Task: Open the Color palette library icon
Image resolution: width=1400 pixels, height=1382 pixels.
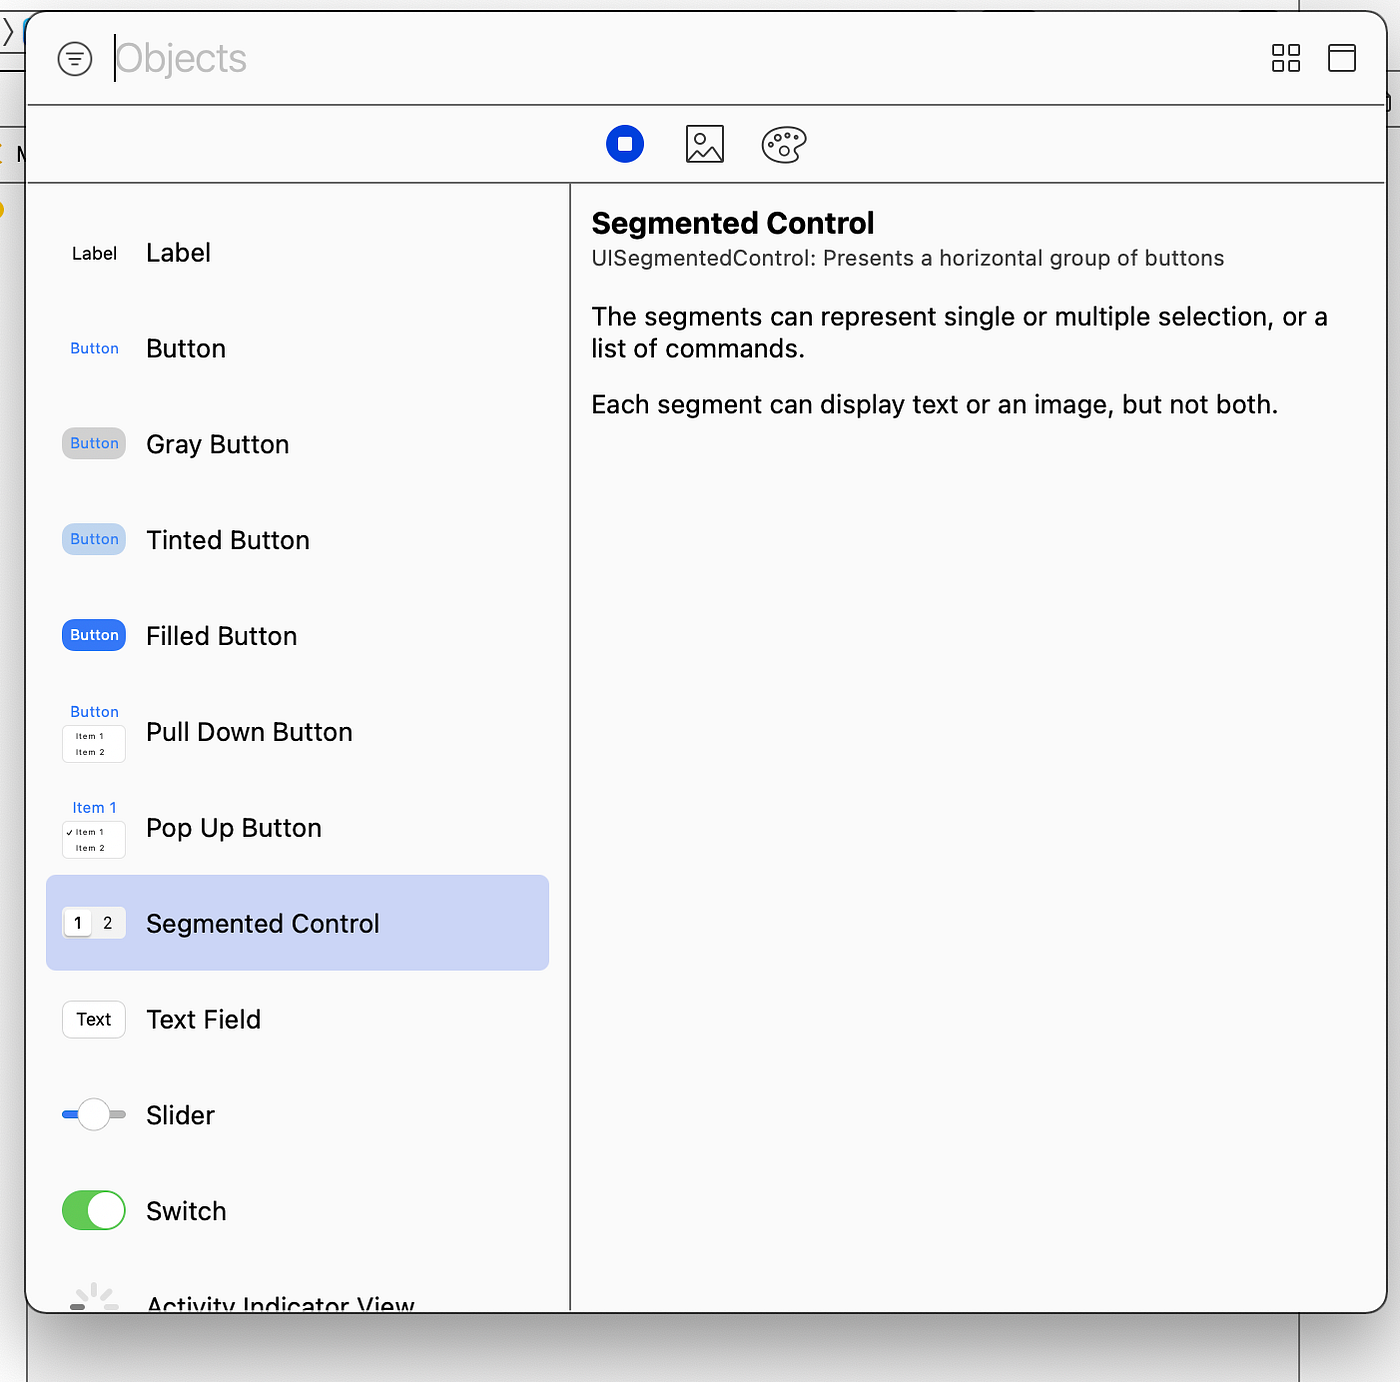Action: [x=783, y=144]
